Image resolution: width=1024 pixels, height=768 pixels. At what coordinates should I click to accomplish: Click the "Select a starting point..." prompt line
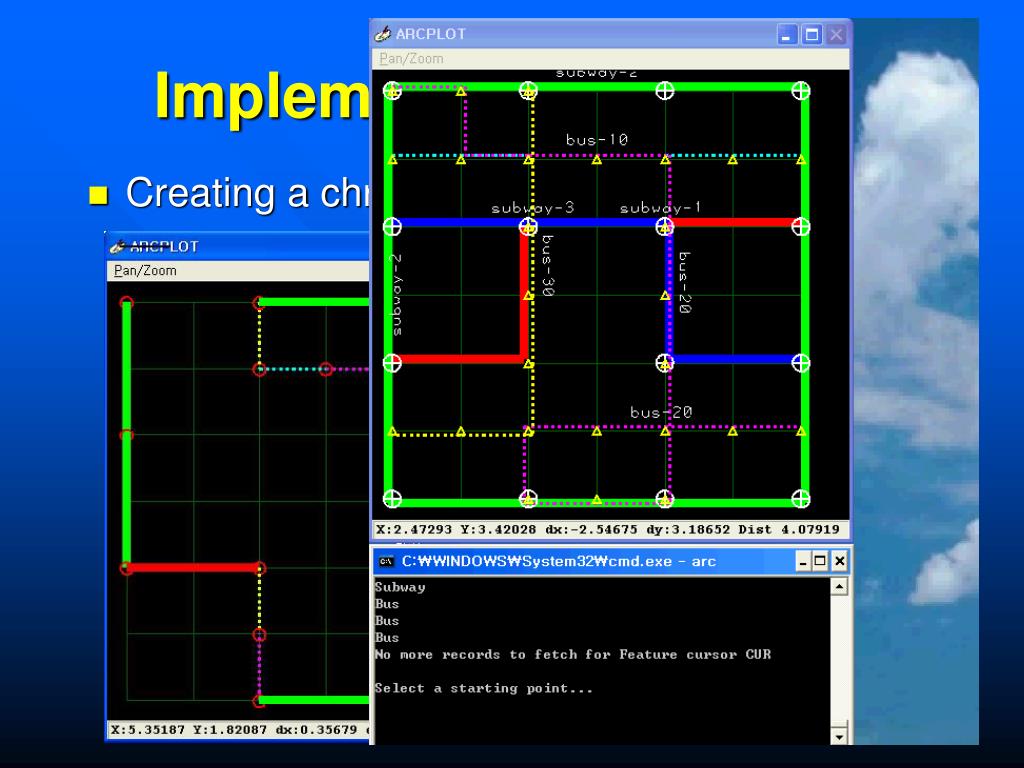[x=483, y=688]
